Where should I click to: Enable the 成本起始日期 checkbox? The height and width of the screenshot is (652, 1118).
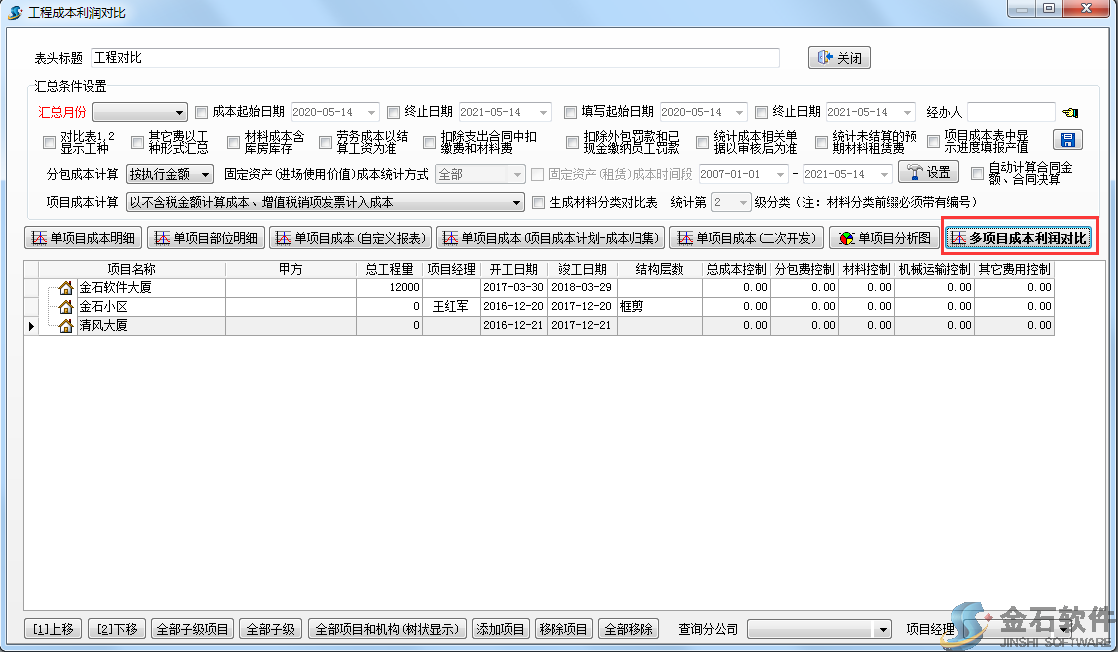(202, 112)
